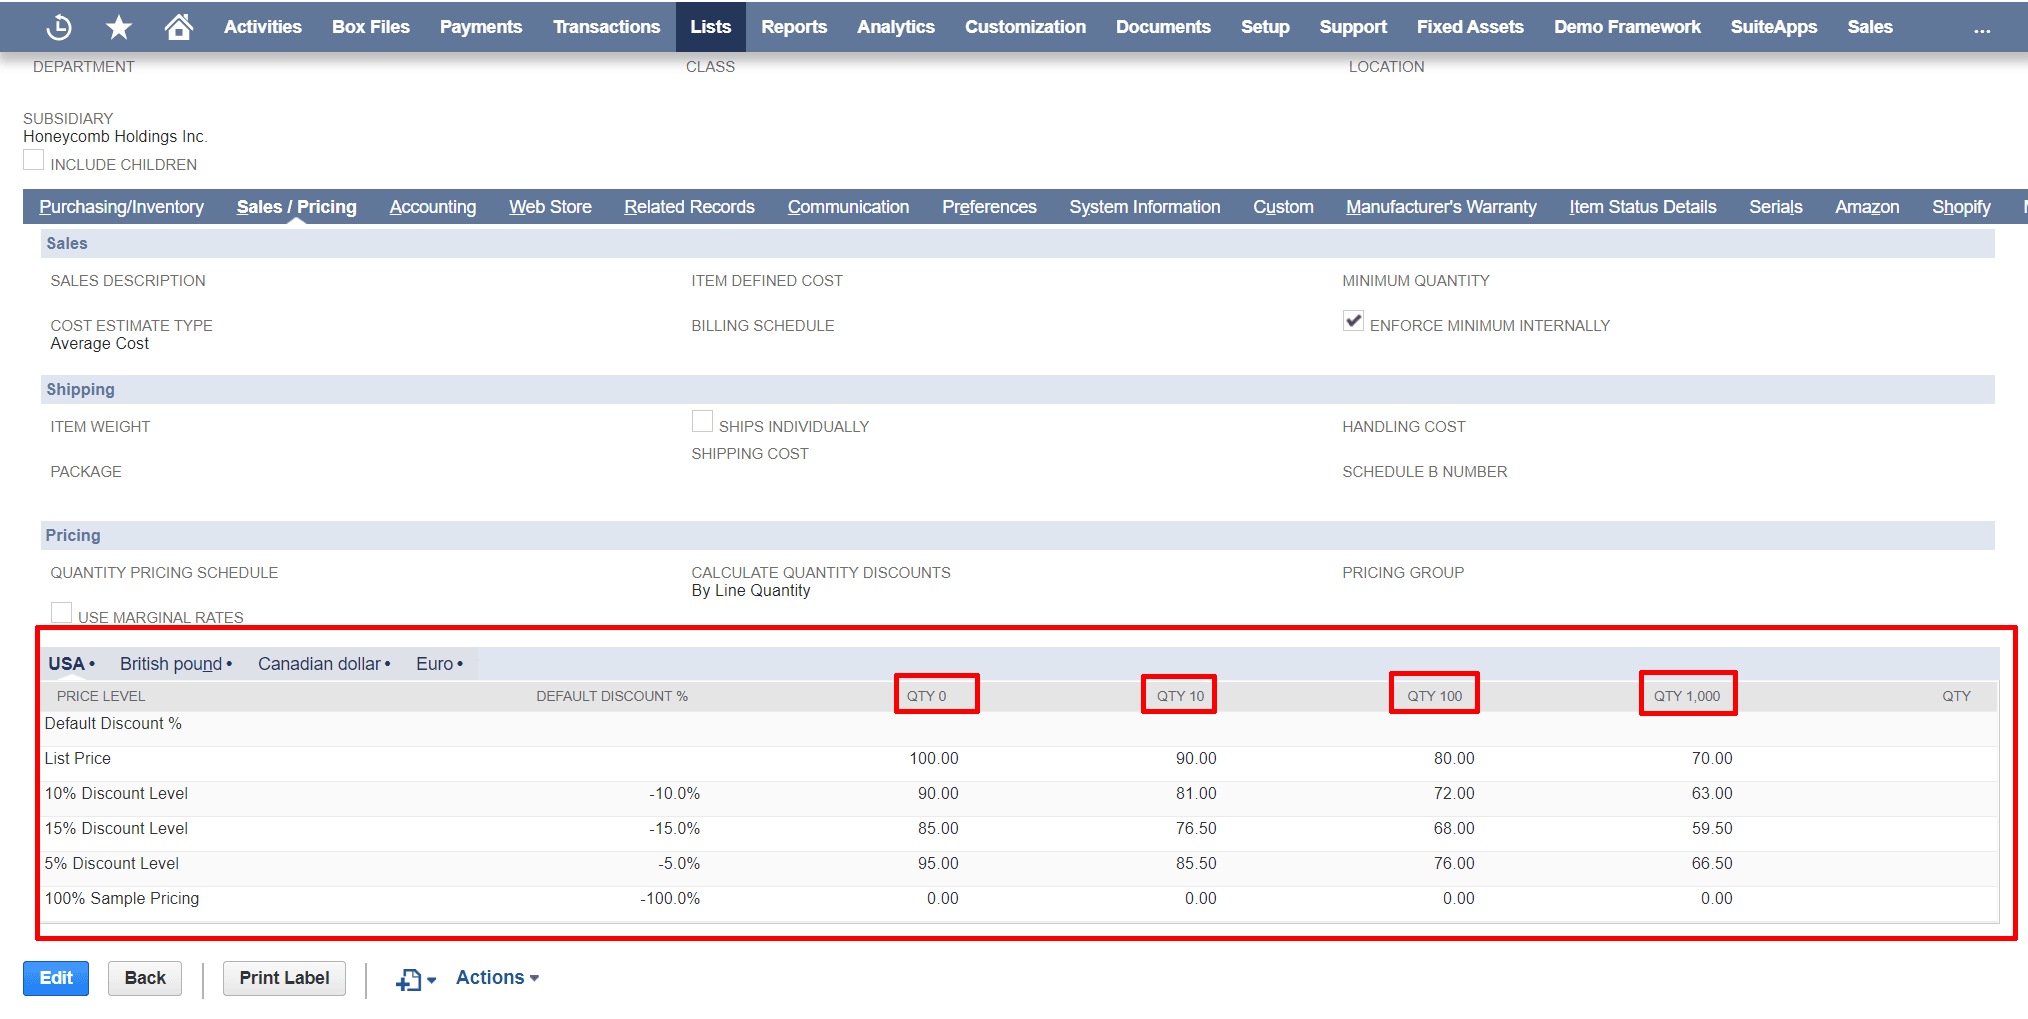Click the QTY 10 column header
The height and width of the screenshot is (1019, 2028).
[1180, 696]
